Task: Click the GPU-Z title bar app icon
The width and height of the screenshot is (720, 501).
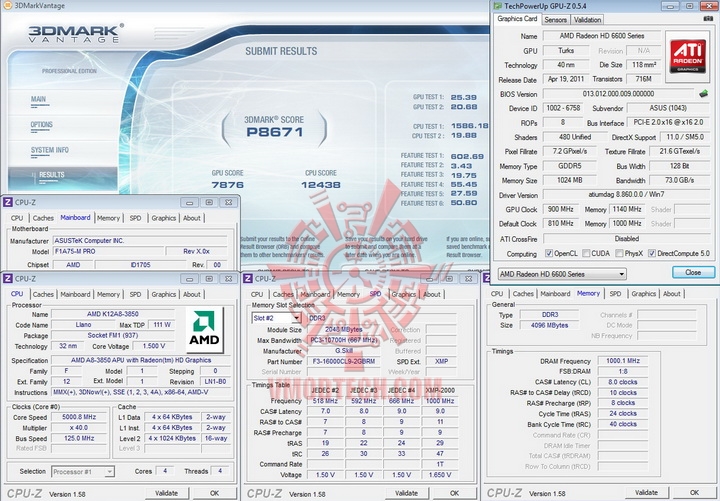Action: click(497, 6)
